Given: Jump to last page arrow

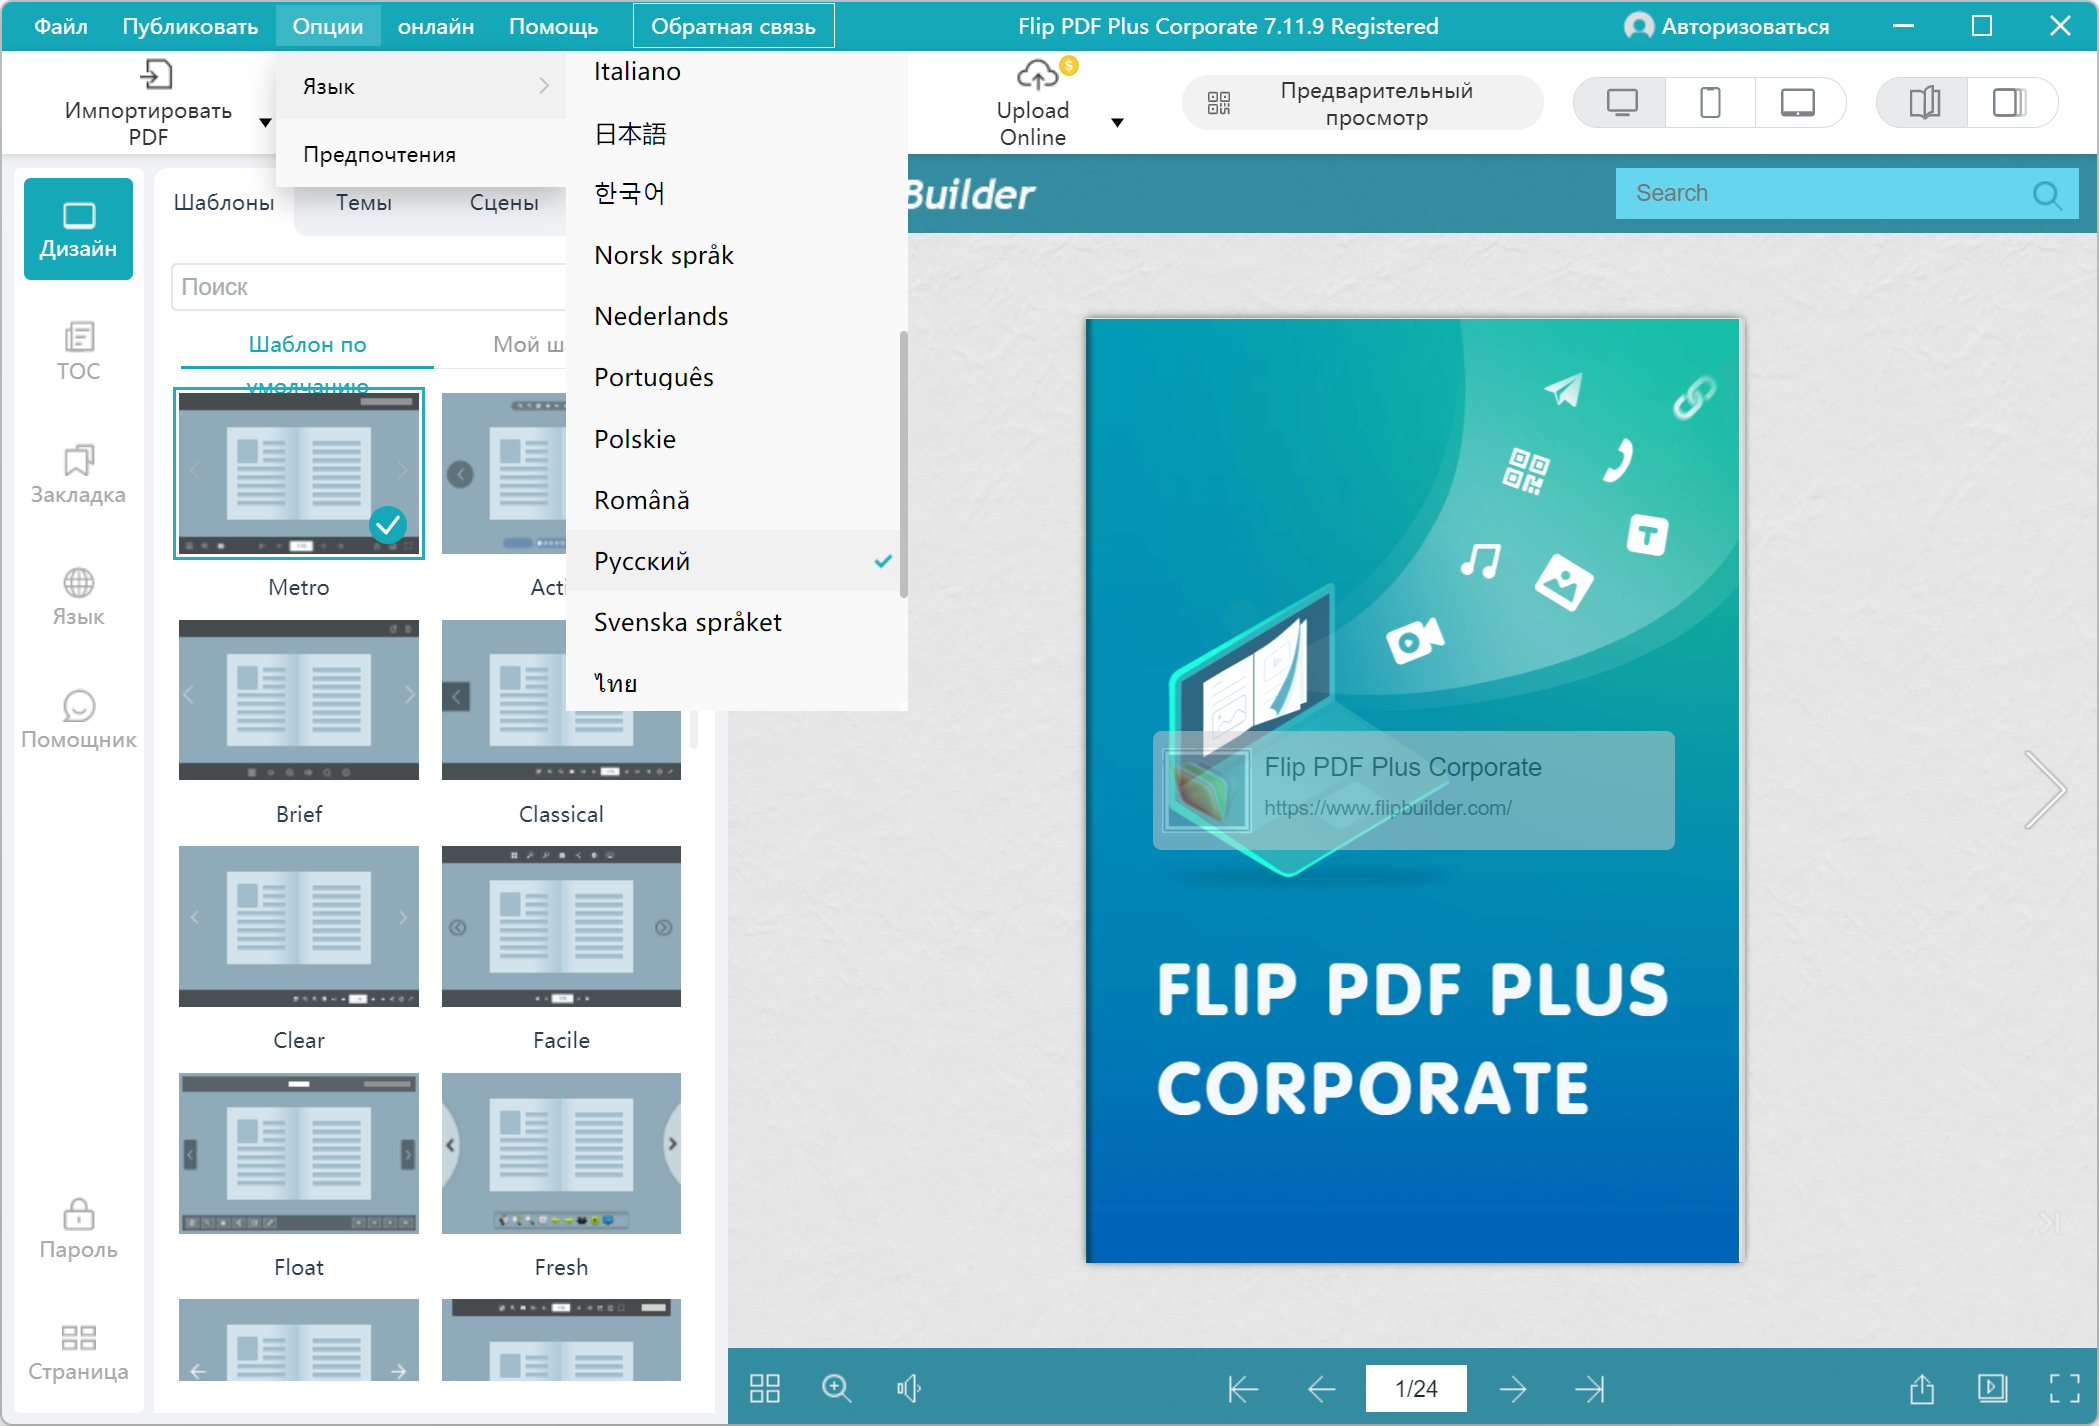Looking at the screenshot, I should pos(1589,1388).
